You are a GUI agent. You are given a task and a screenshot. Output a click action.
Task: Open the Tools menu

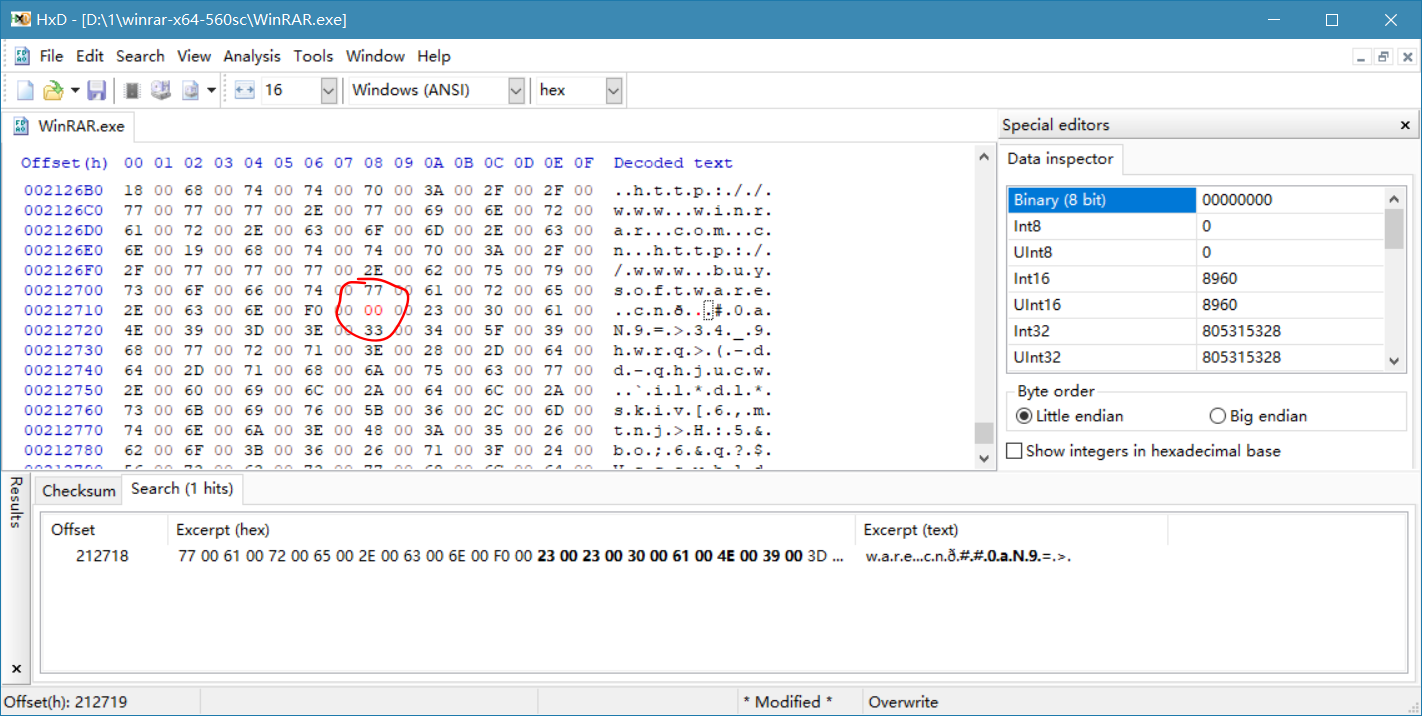pyautogui.click(x=313, y=56)
